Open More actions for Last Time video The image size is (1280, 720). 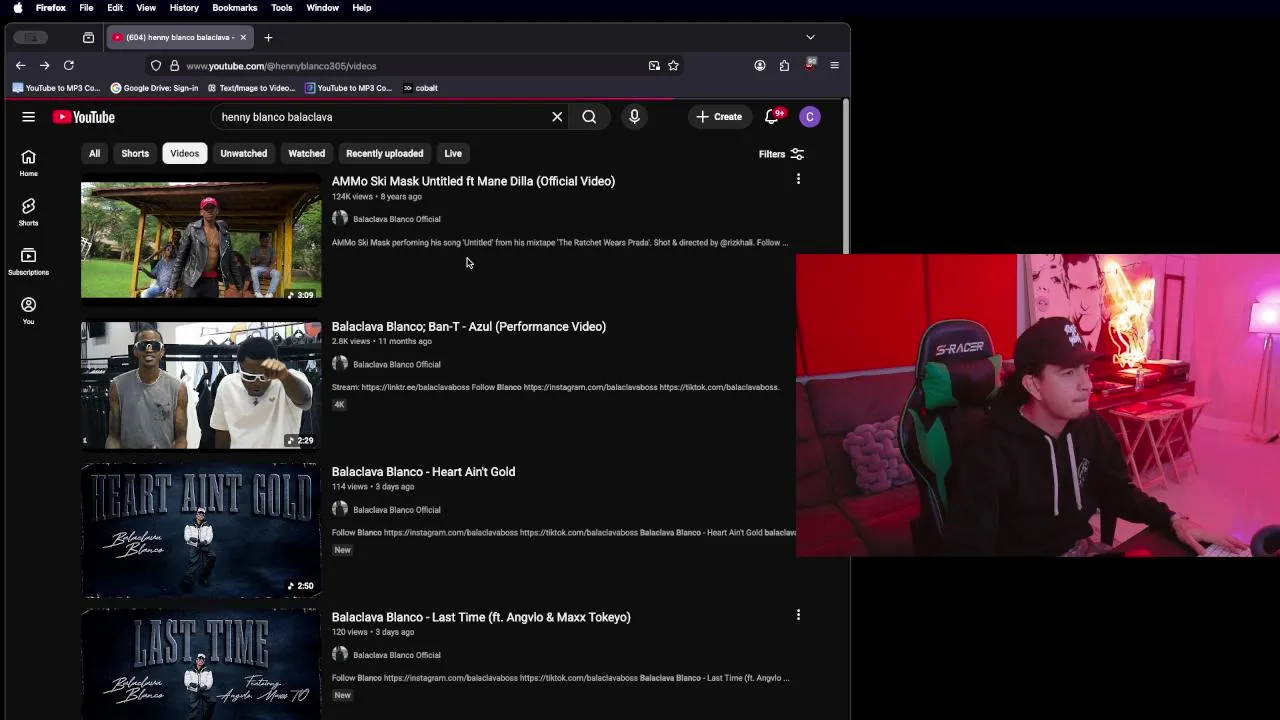pos(798,615)
